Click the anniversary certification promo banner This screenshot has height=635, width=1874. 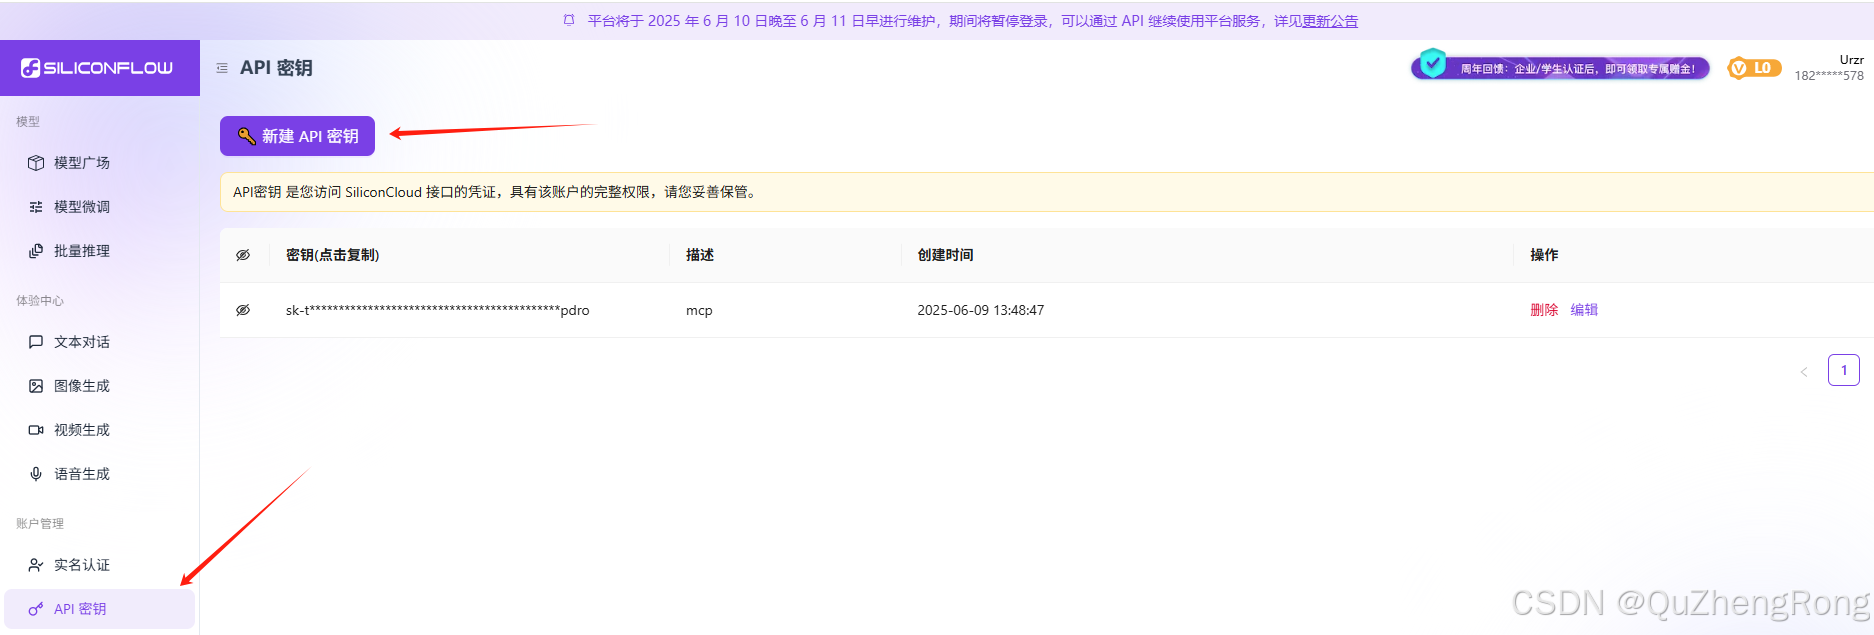[x=1560, y=67]
